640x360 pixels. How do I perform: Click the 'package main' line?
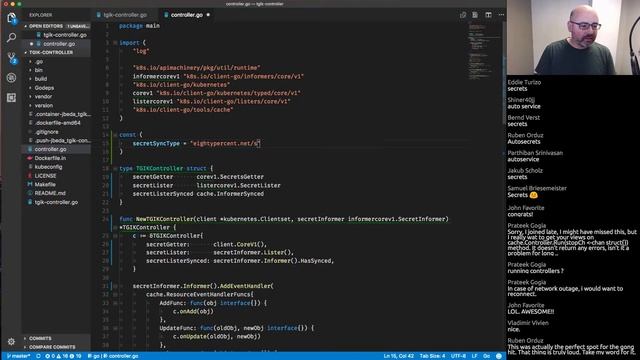[140, 26]
